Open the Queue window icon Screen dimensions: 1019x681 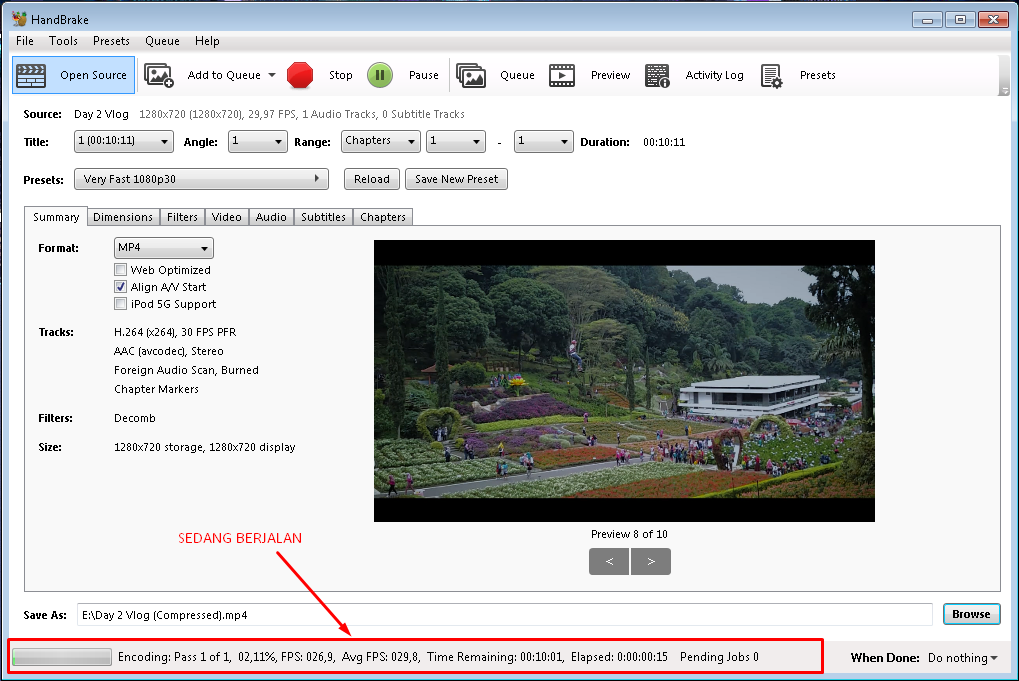(x=471, y=75)
